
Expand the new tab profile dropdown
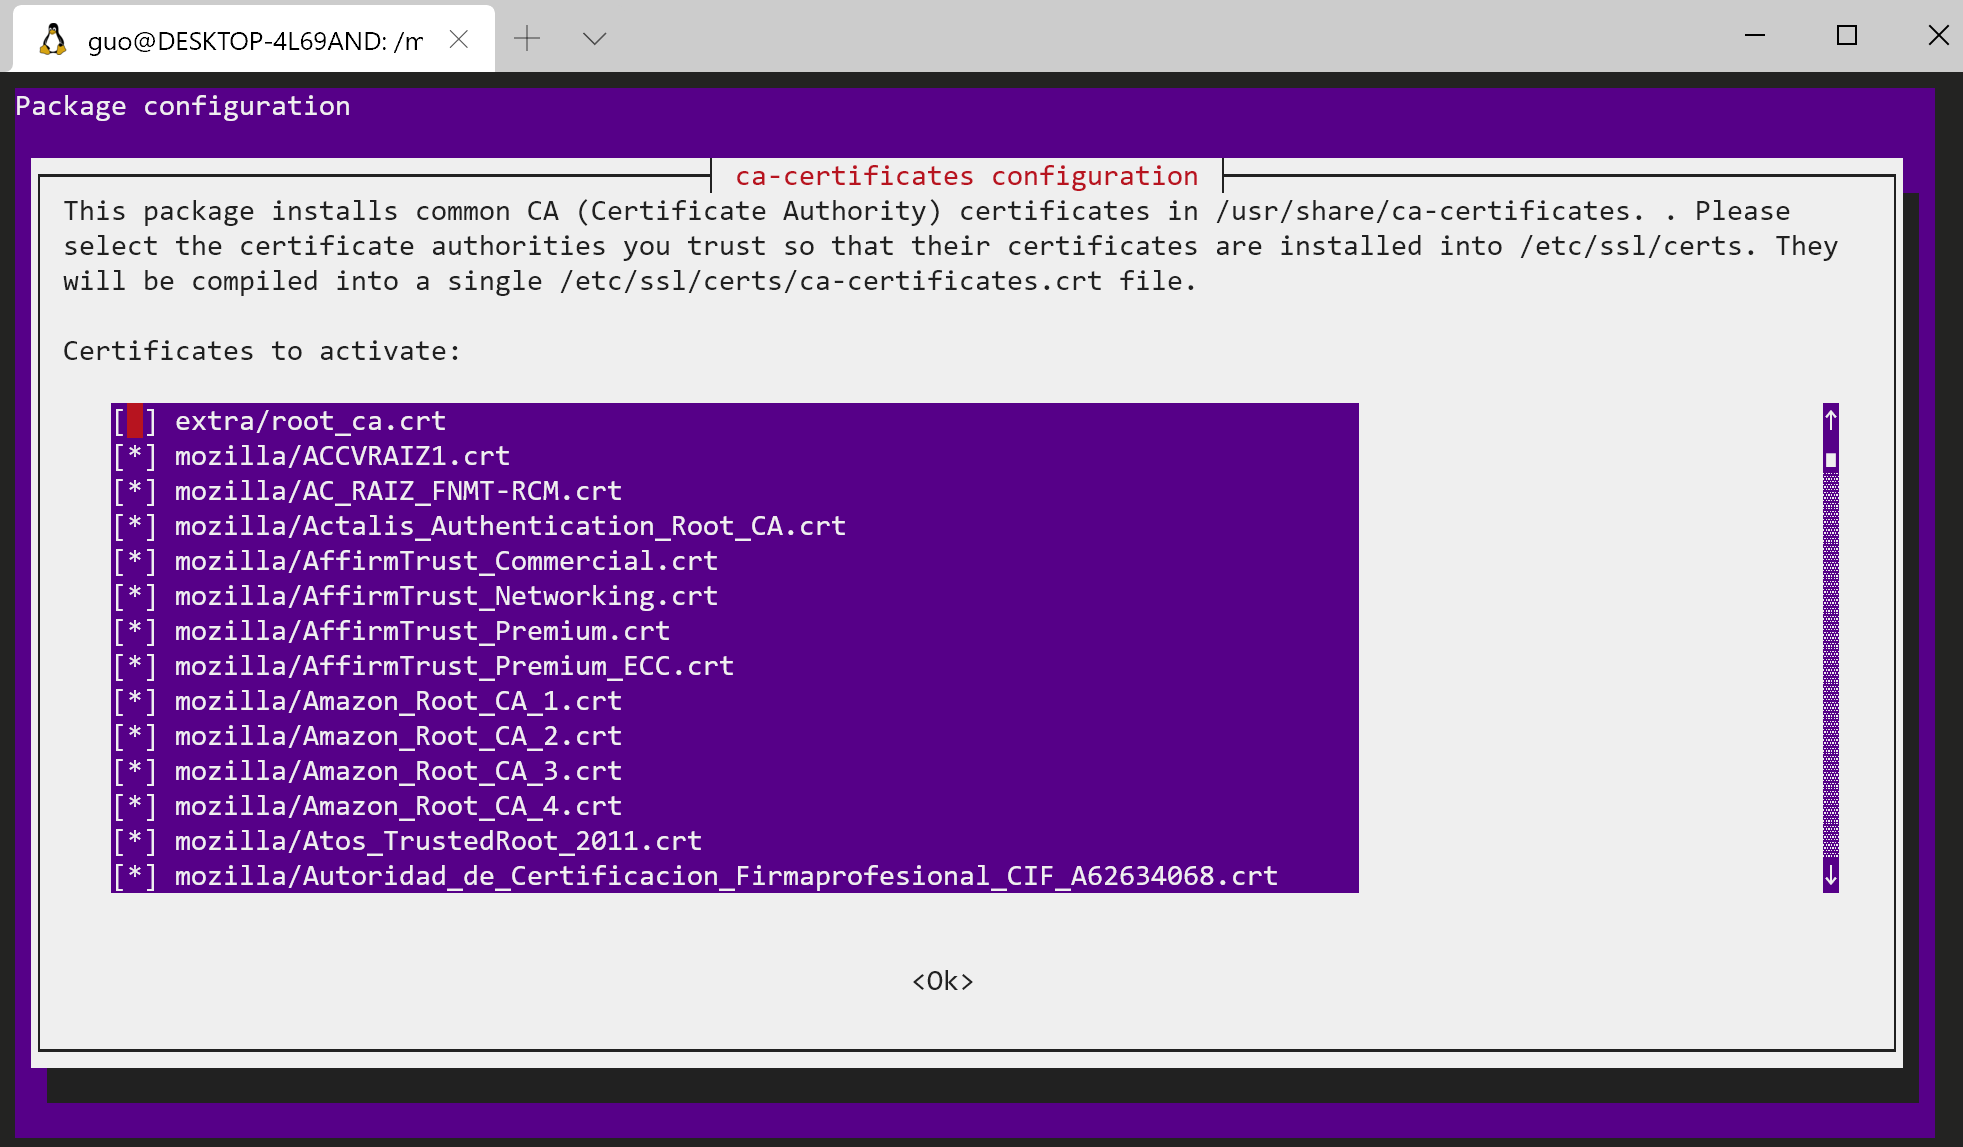(x=595, y=39)
